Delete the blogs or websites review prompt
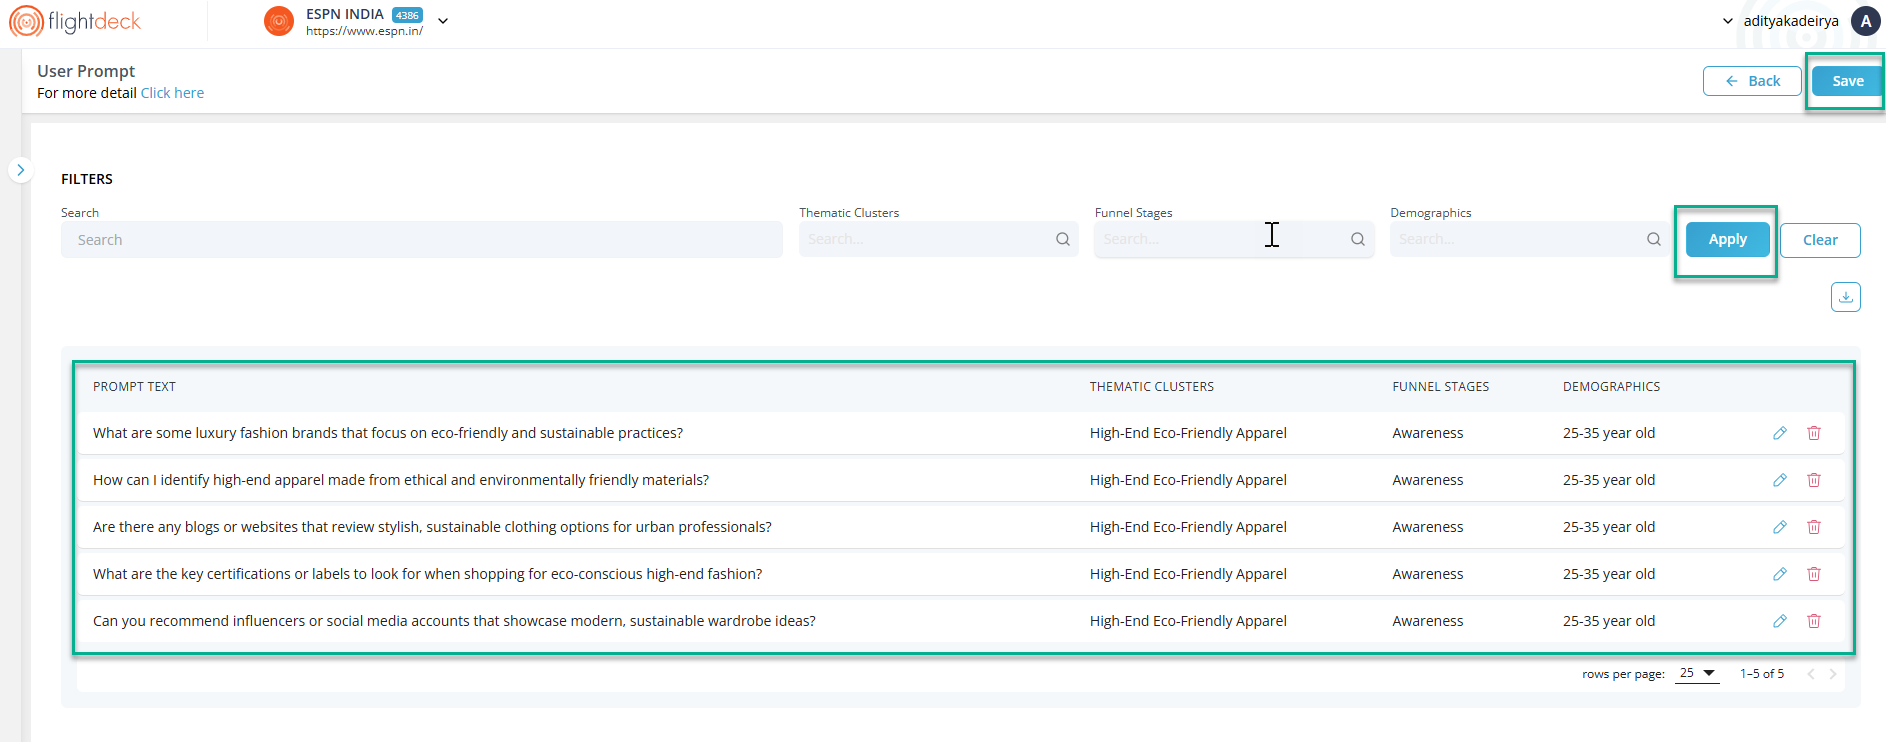1886x742 pixels. tap(1814, 527)
